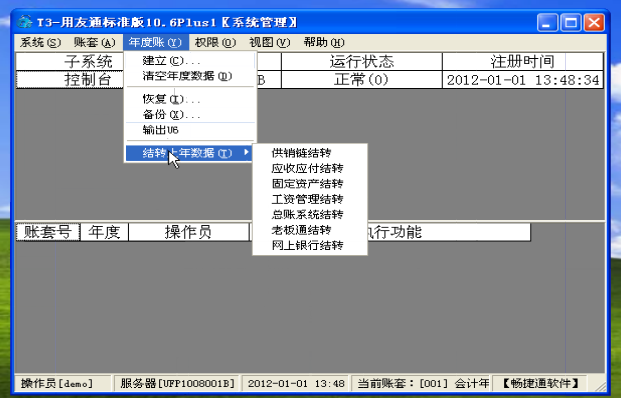This screenshot has width=621, height=398.
Task: Click the 正常(0) status cell
Action: point(362,80)
